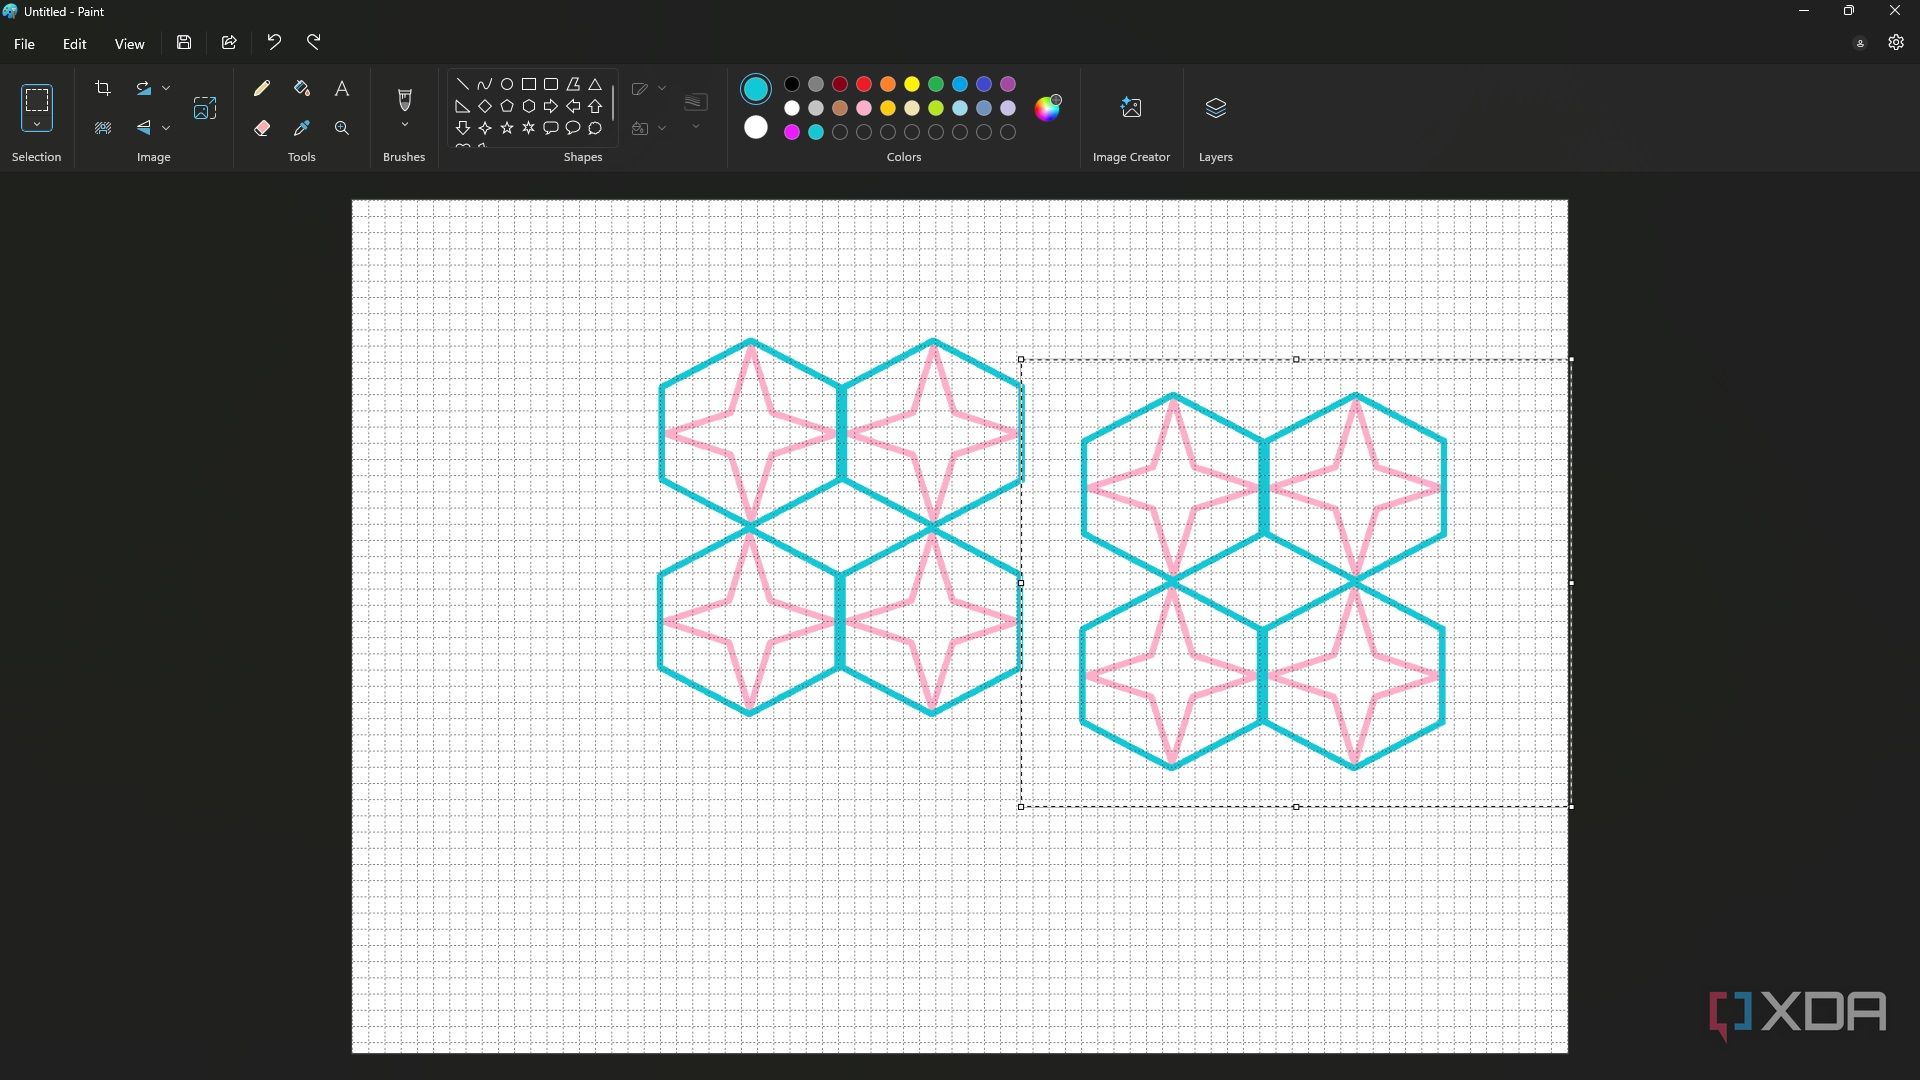The image size is (1920, 1080).
Task: Expand the Selection options dropdown
Action: point(37,125)
